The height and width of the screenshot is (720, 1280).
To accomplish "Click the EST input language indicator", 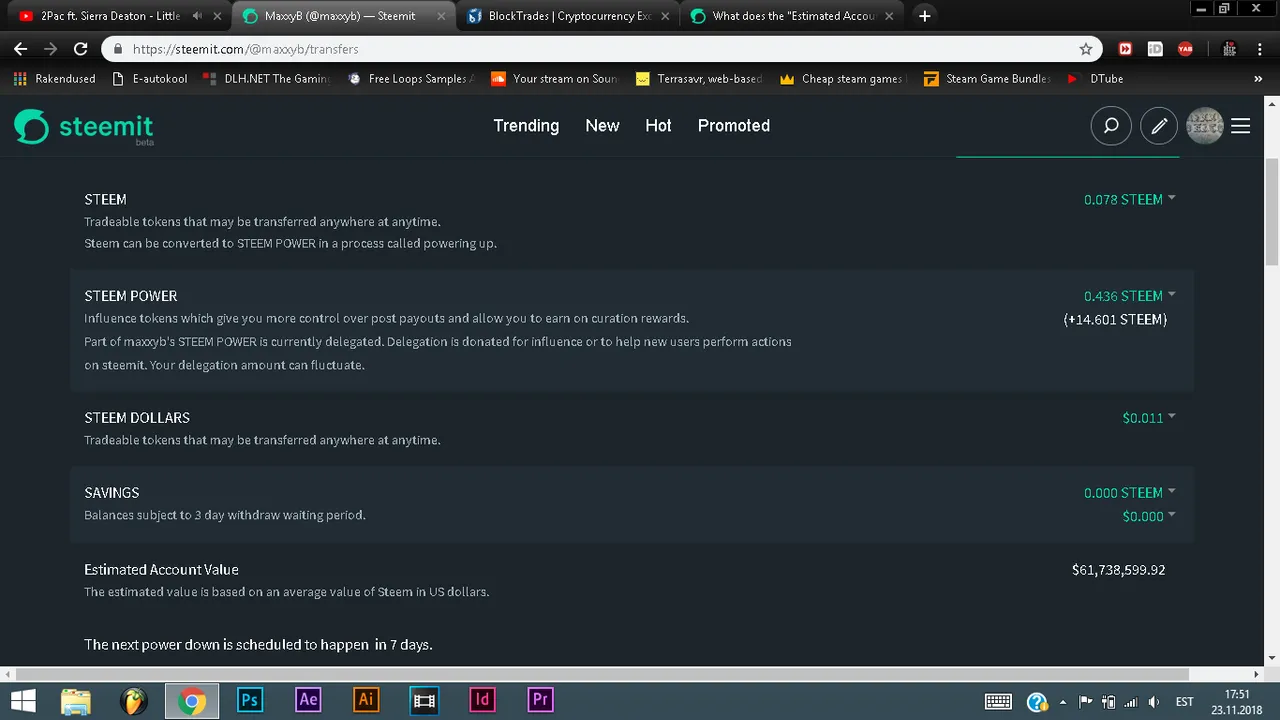I will coord(1184,701).
